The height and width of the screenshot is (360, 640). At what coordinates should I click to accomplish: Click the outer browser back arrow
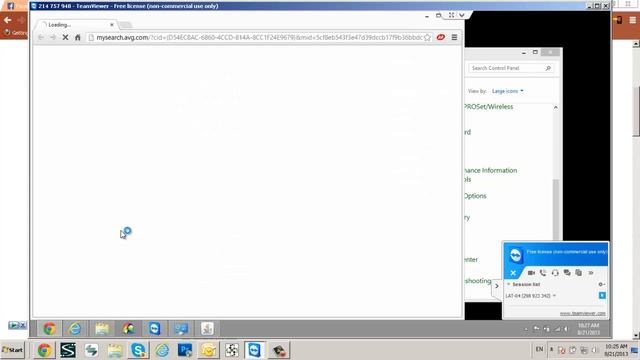[x=7, y=20]
